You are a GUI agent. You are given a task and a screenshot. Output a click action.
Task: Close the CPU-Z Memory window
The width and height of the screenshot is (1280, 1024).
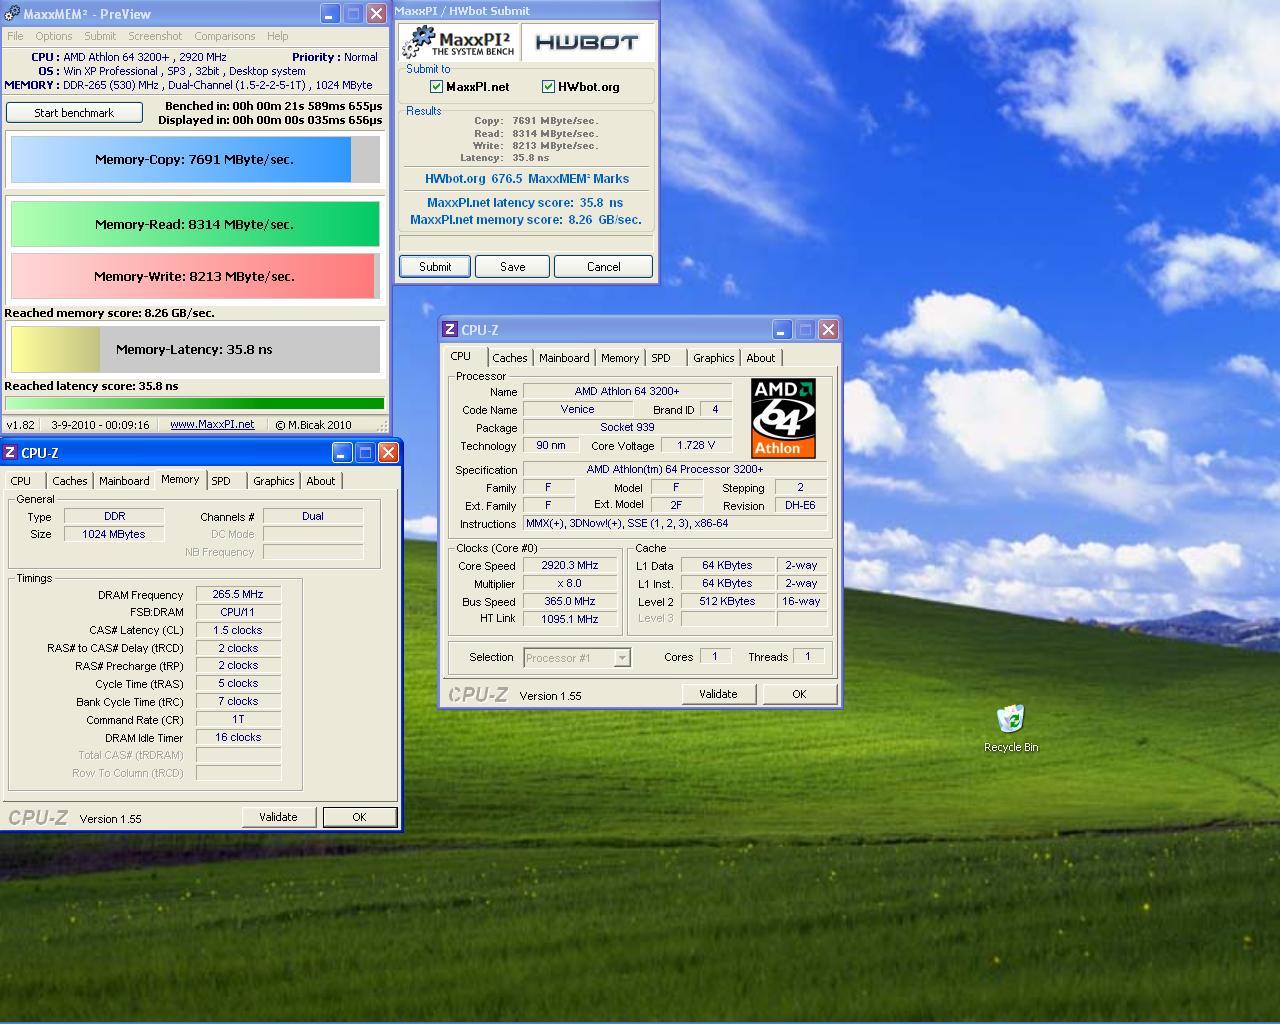point(388,453)
